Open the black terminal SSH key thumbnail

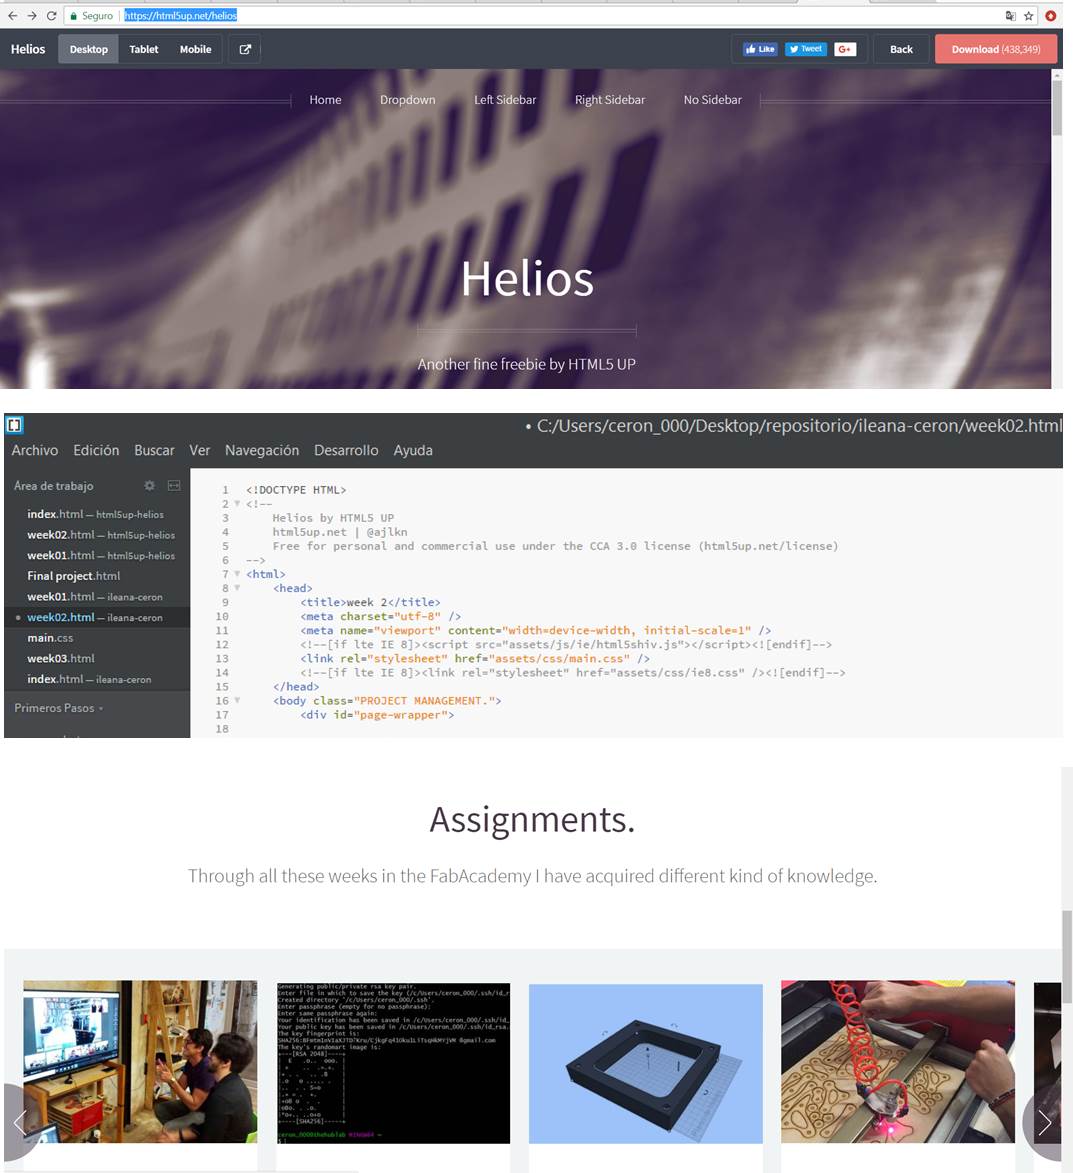[x=394, y=1063]
